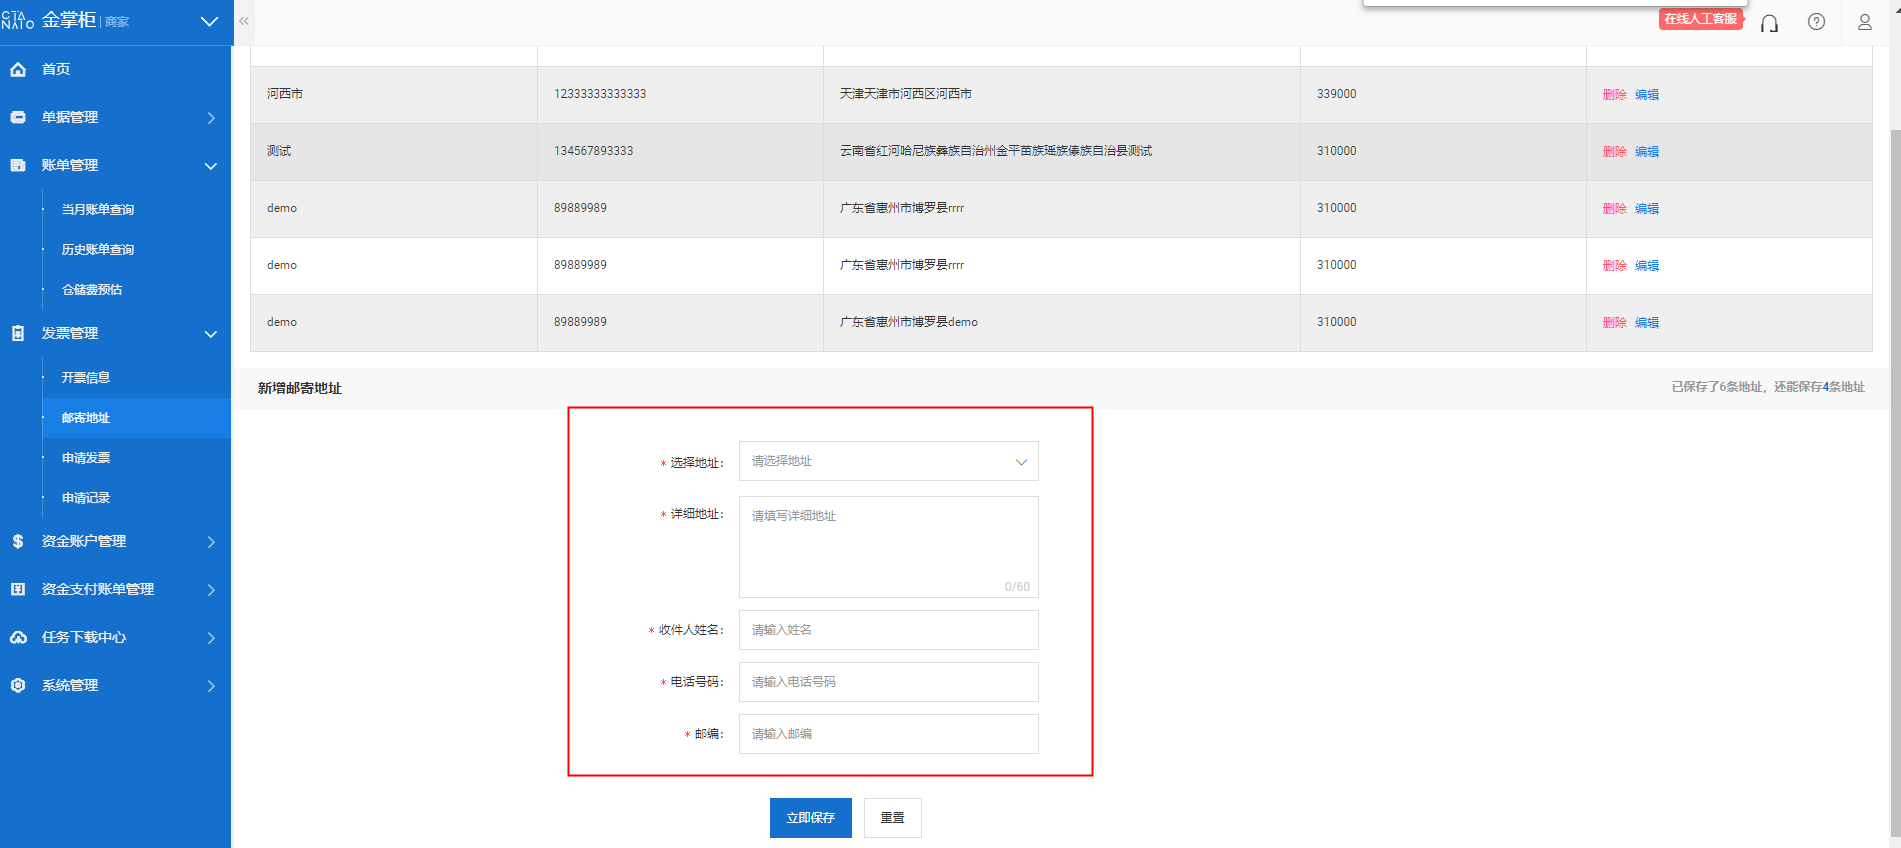The image size is (1901, 848).
Task: Open the 首页 home icon
Action: click(x=18, y=69)
